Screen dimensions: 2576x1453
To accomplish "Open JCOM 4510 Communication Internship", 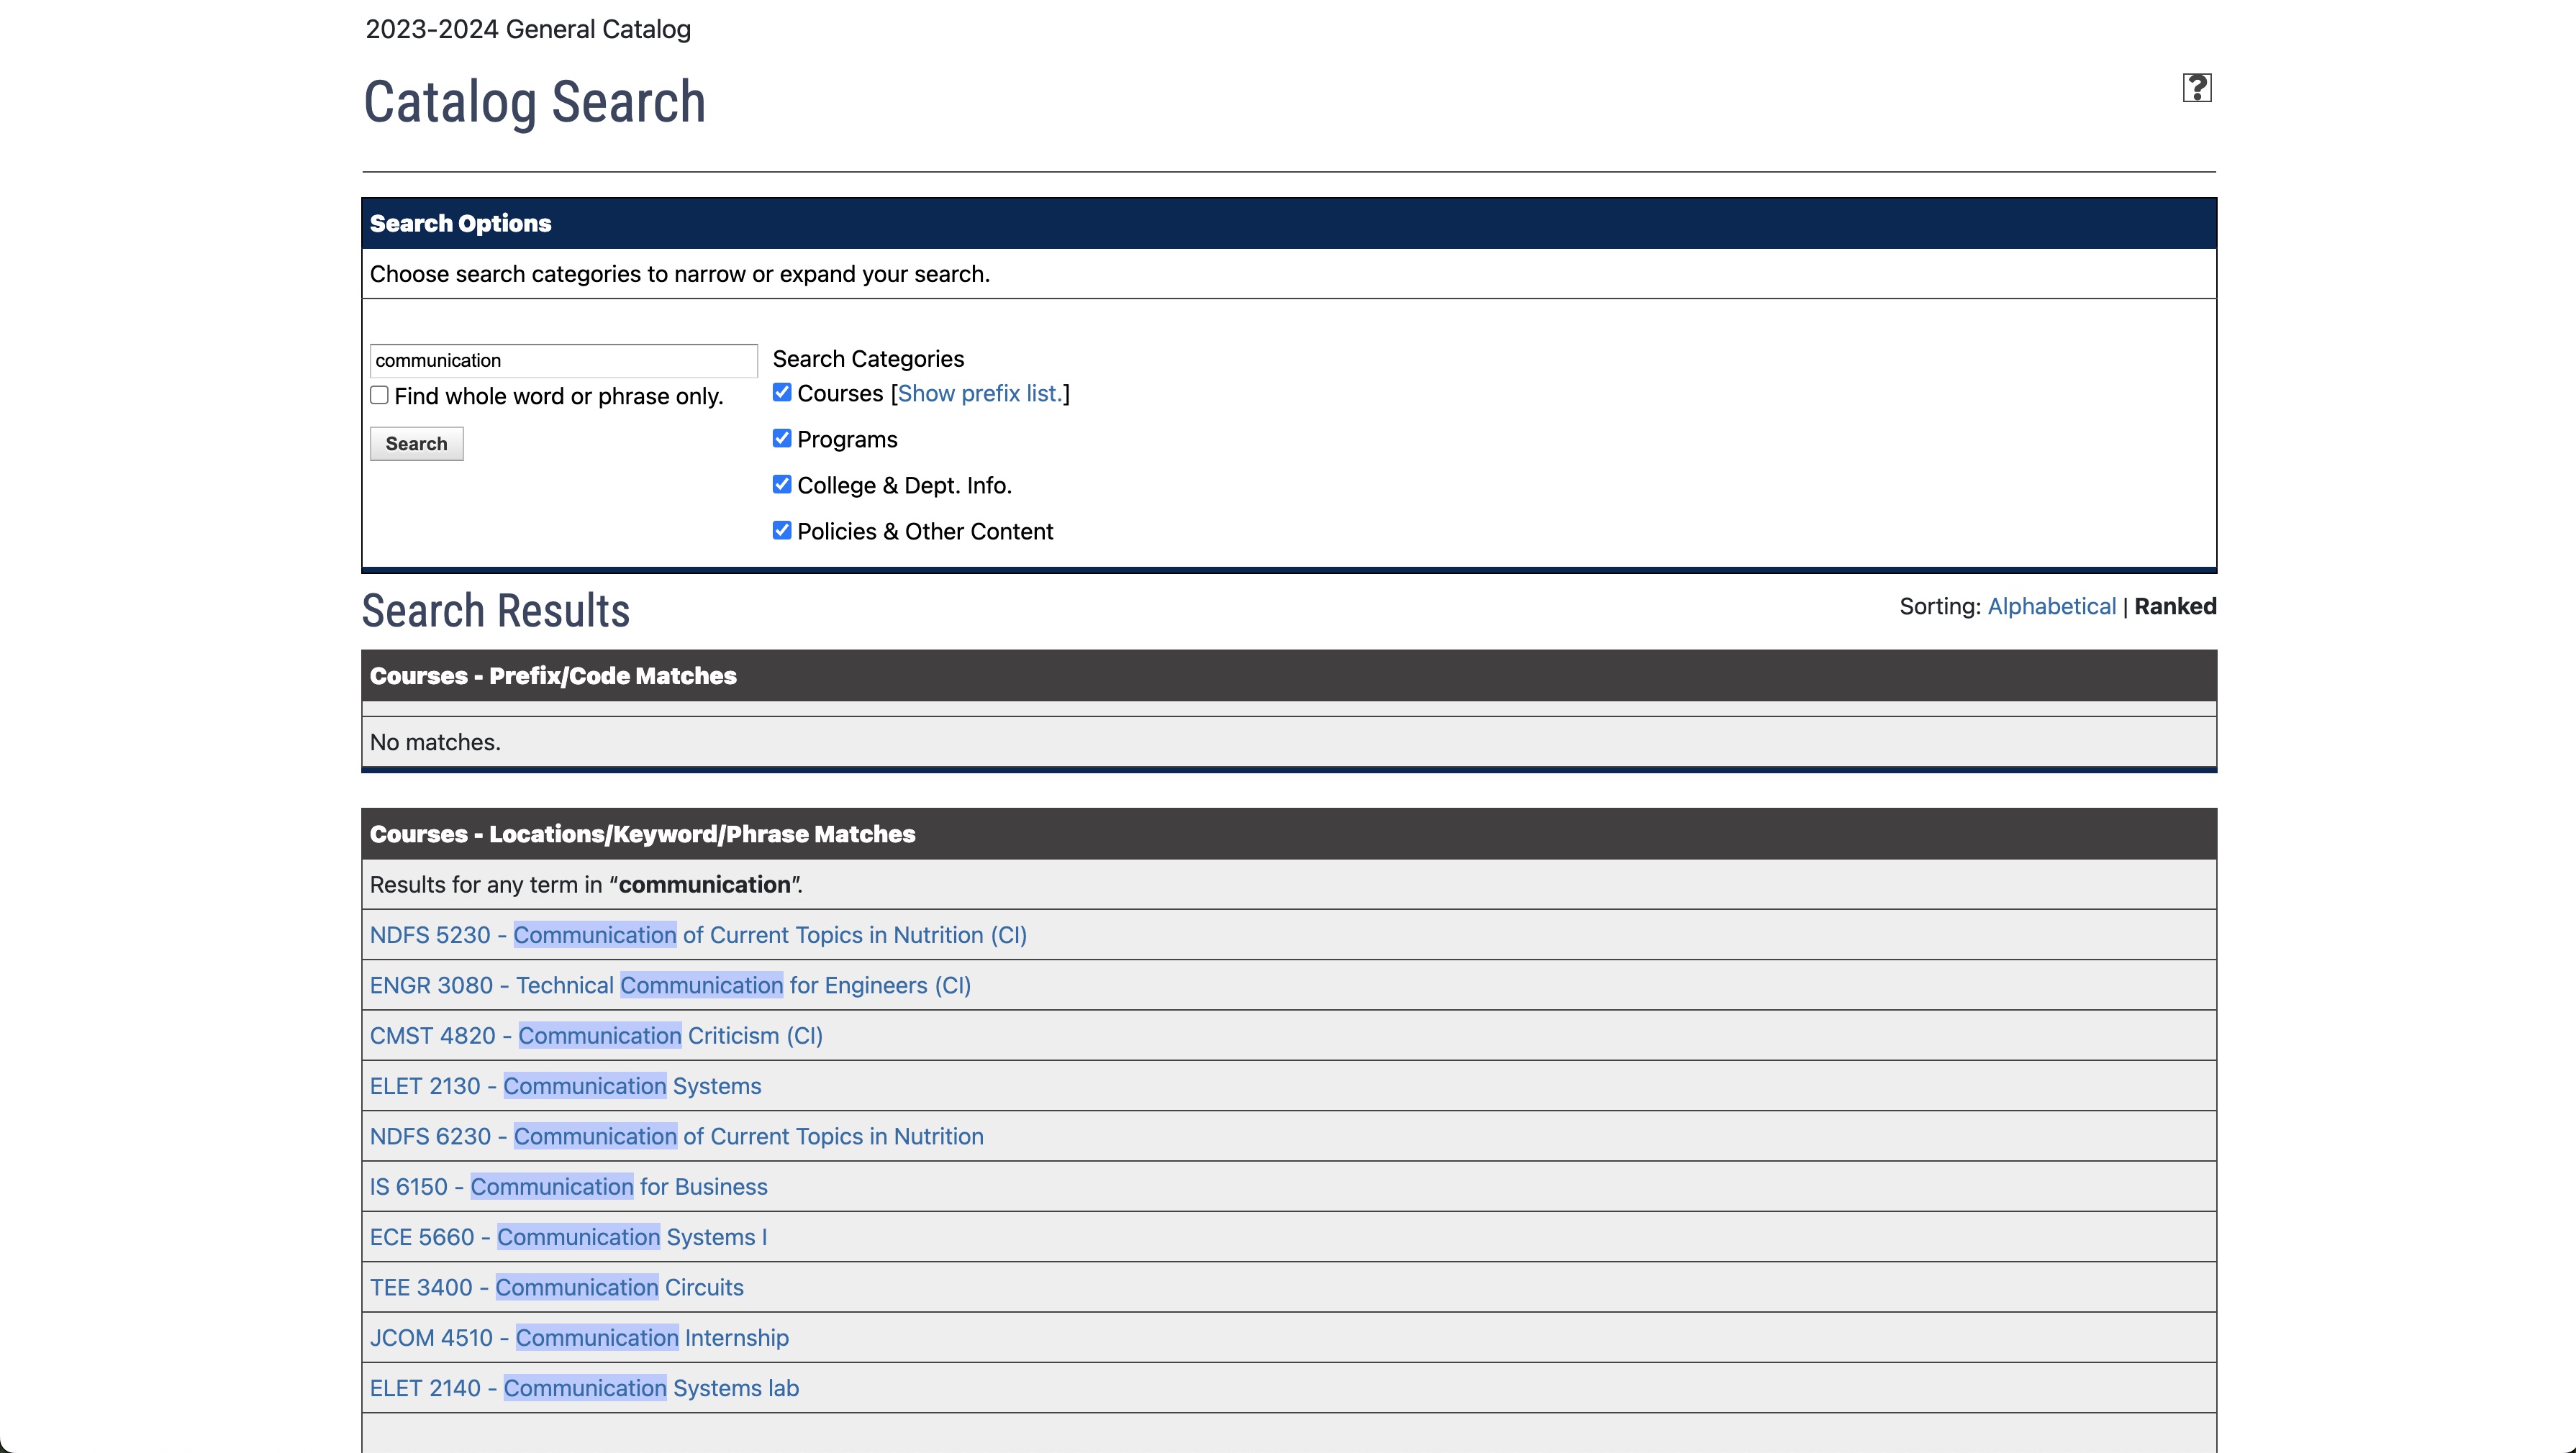I will [x=579, y=1337].
